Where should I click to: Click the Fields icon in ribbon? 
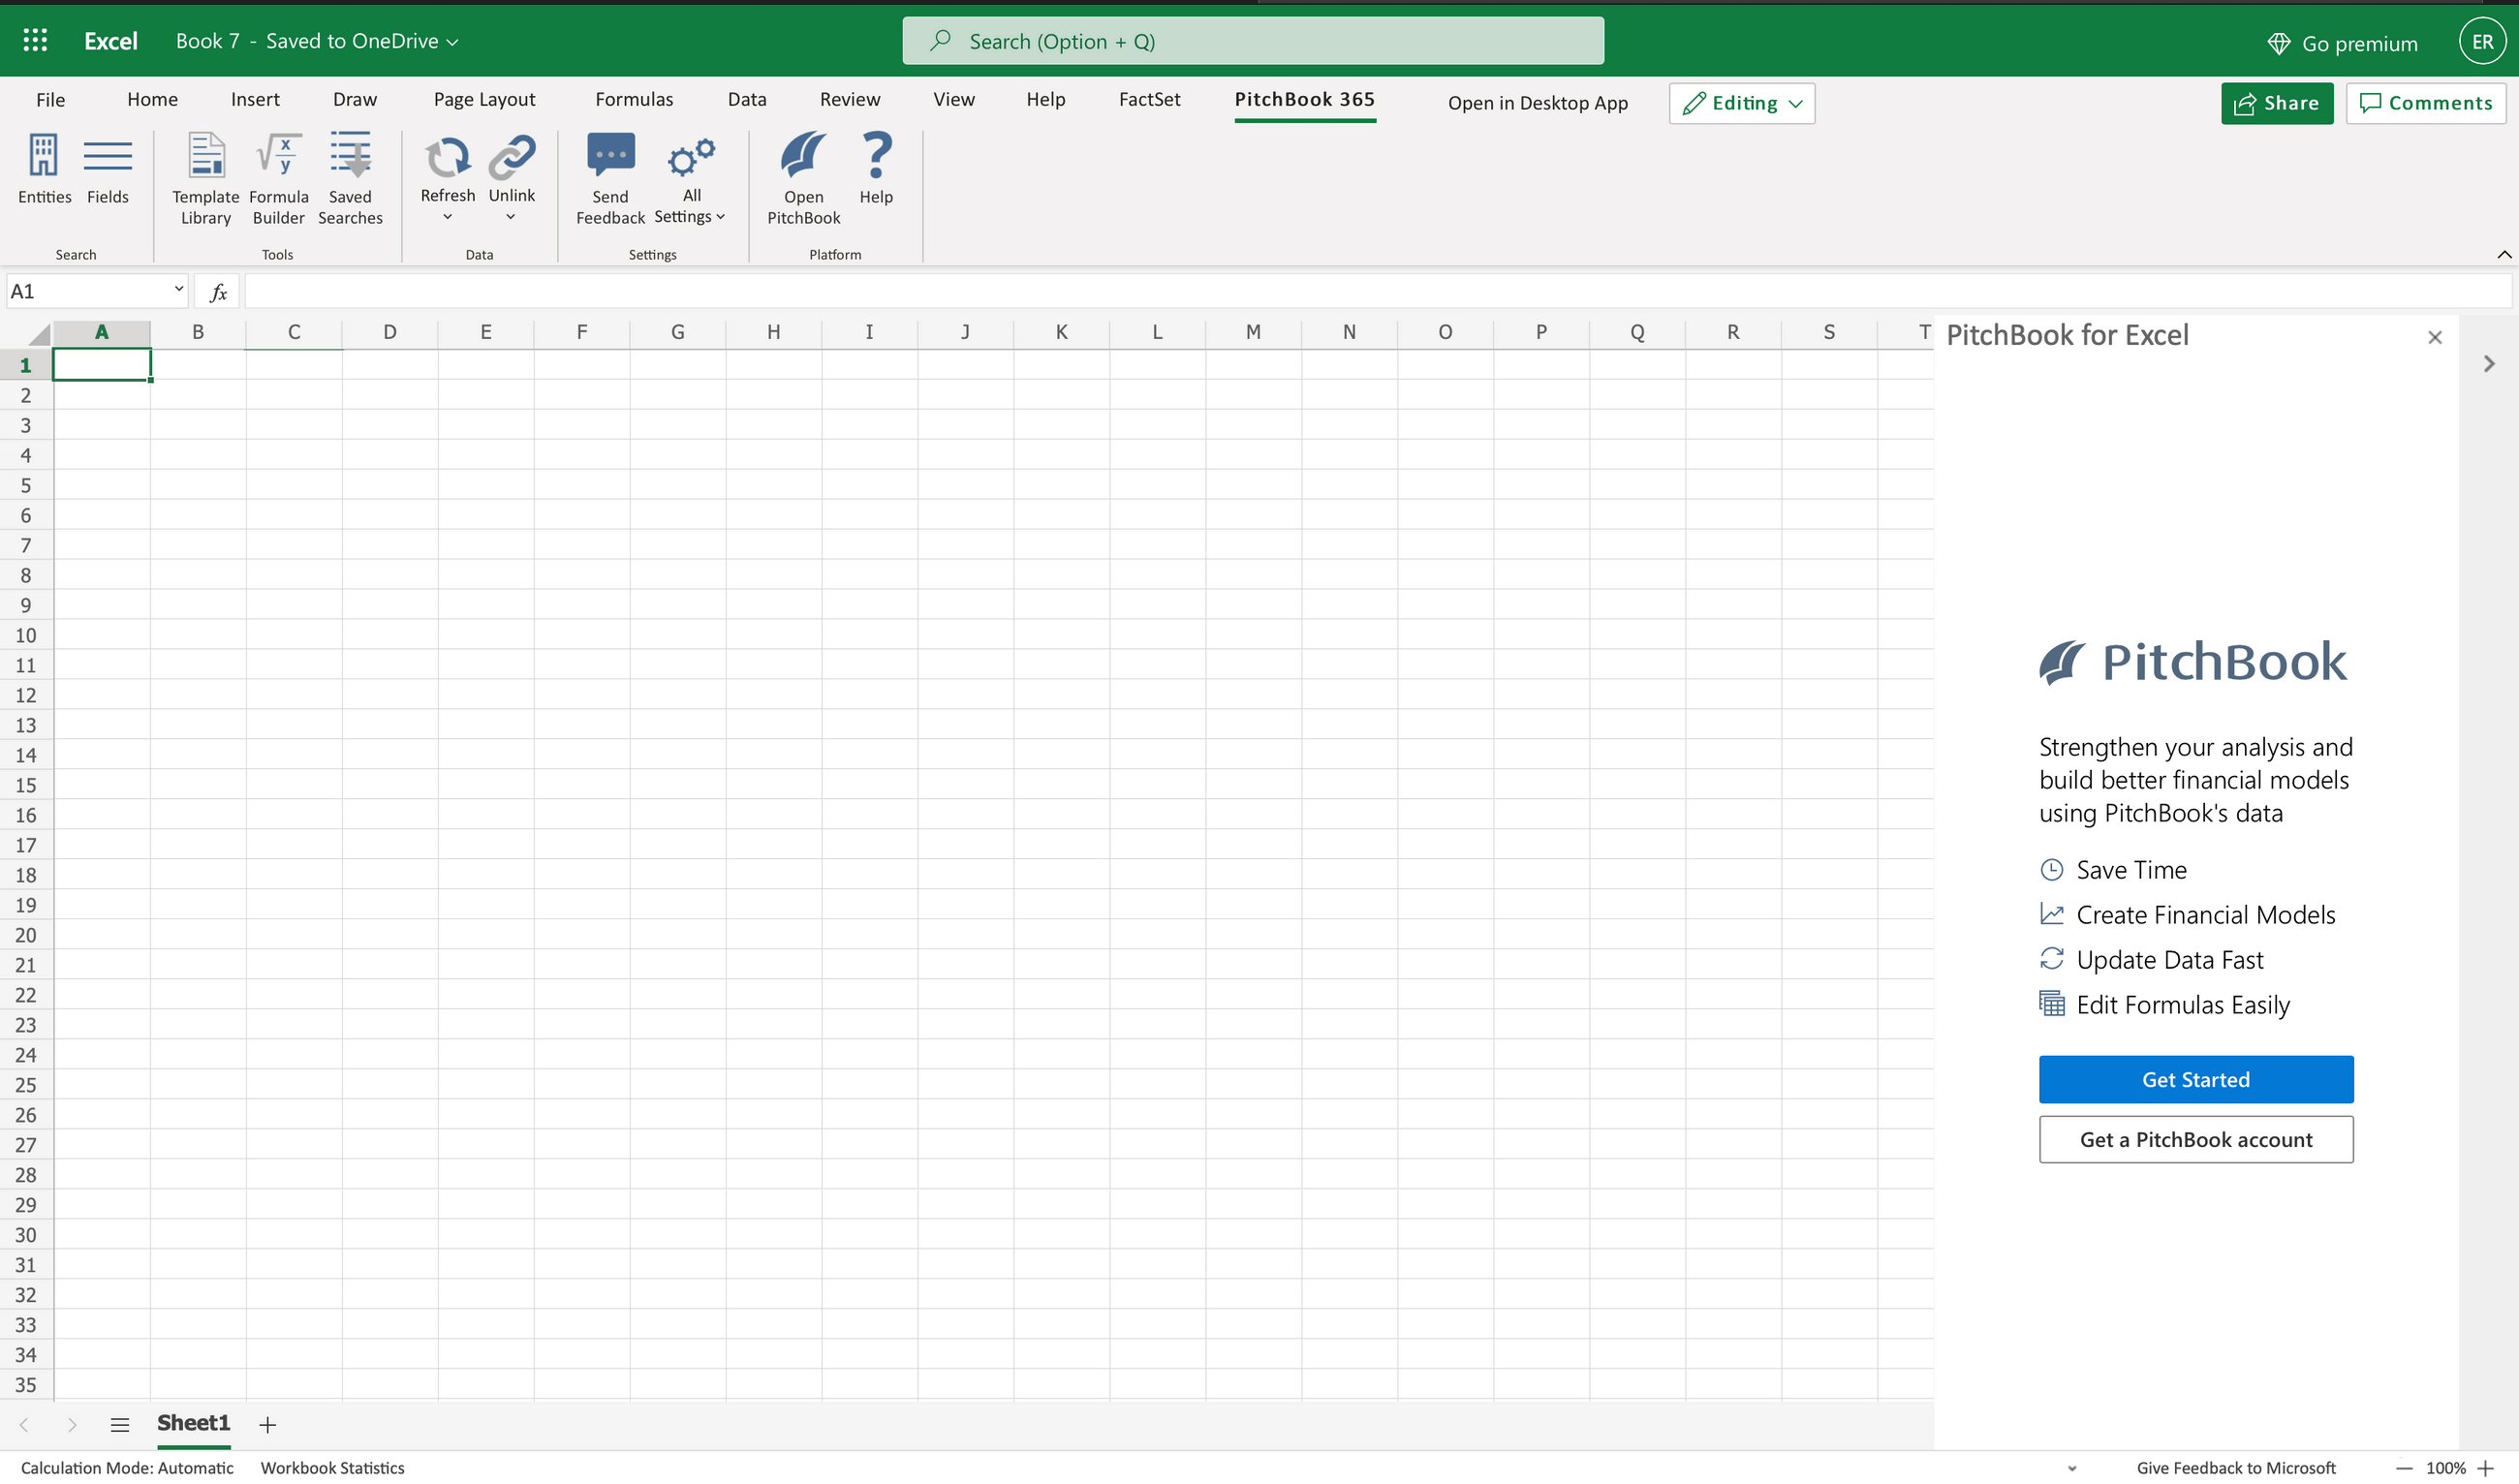tap(107, 157)
